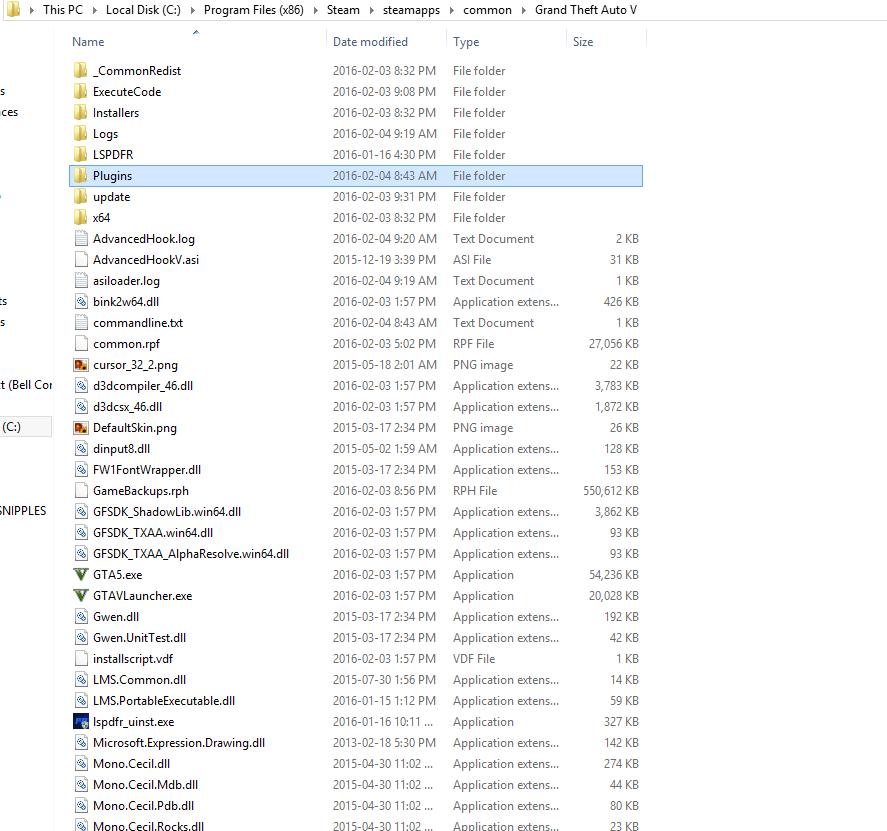Click the commandline.txt file icon
The image size is (887, 831).
81,322
